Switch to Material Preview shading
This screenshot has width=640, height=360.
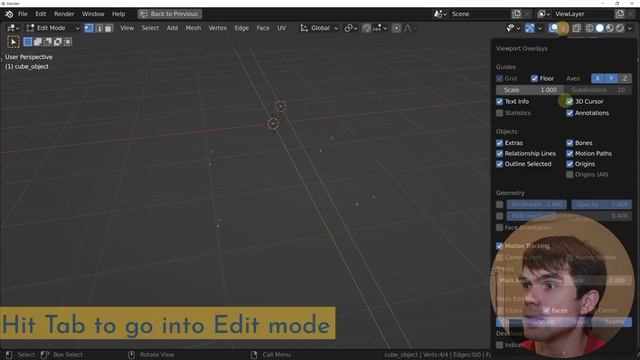tap(610, 28)
